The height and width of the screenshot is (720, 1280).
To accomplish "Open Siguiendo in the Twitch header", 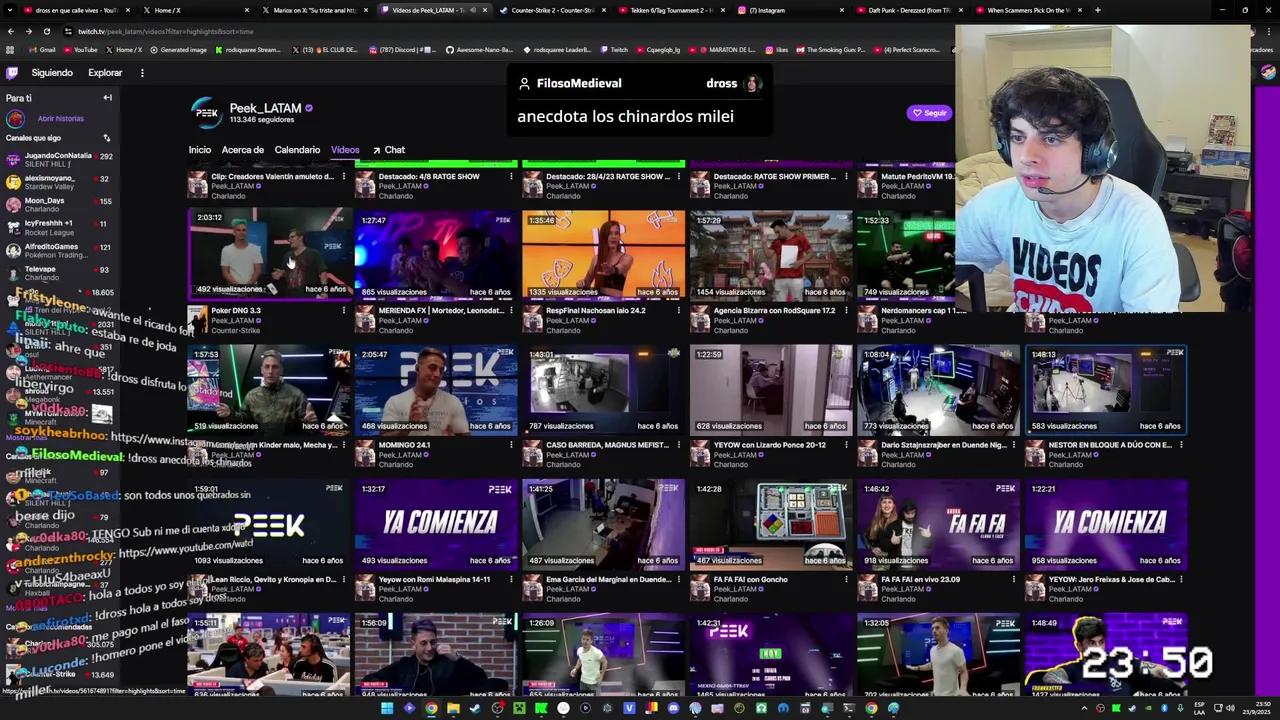I will pos(52,73).
